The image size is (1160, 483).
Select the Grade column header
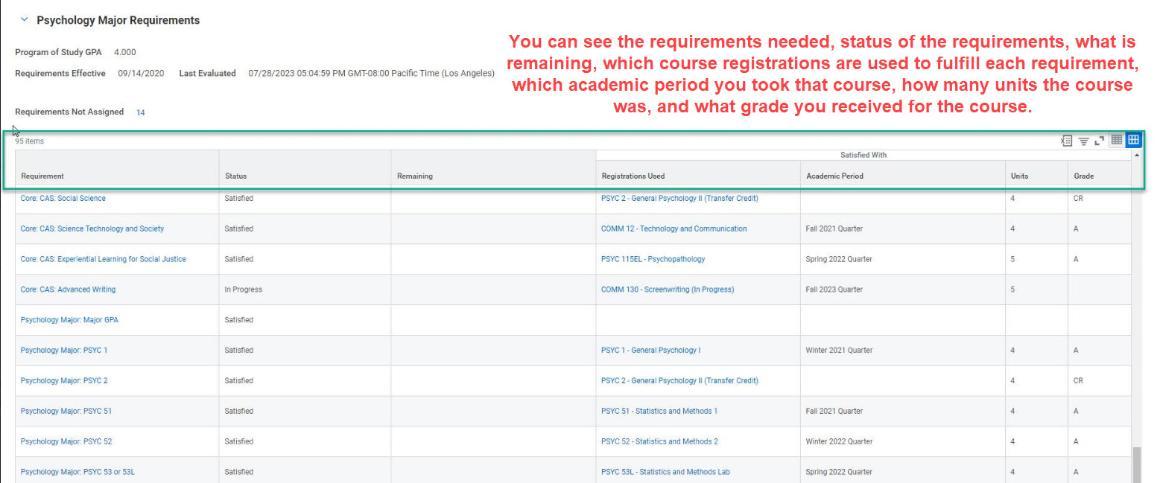tap(1071, 175)
